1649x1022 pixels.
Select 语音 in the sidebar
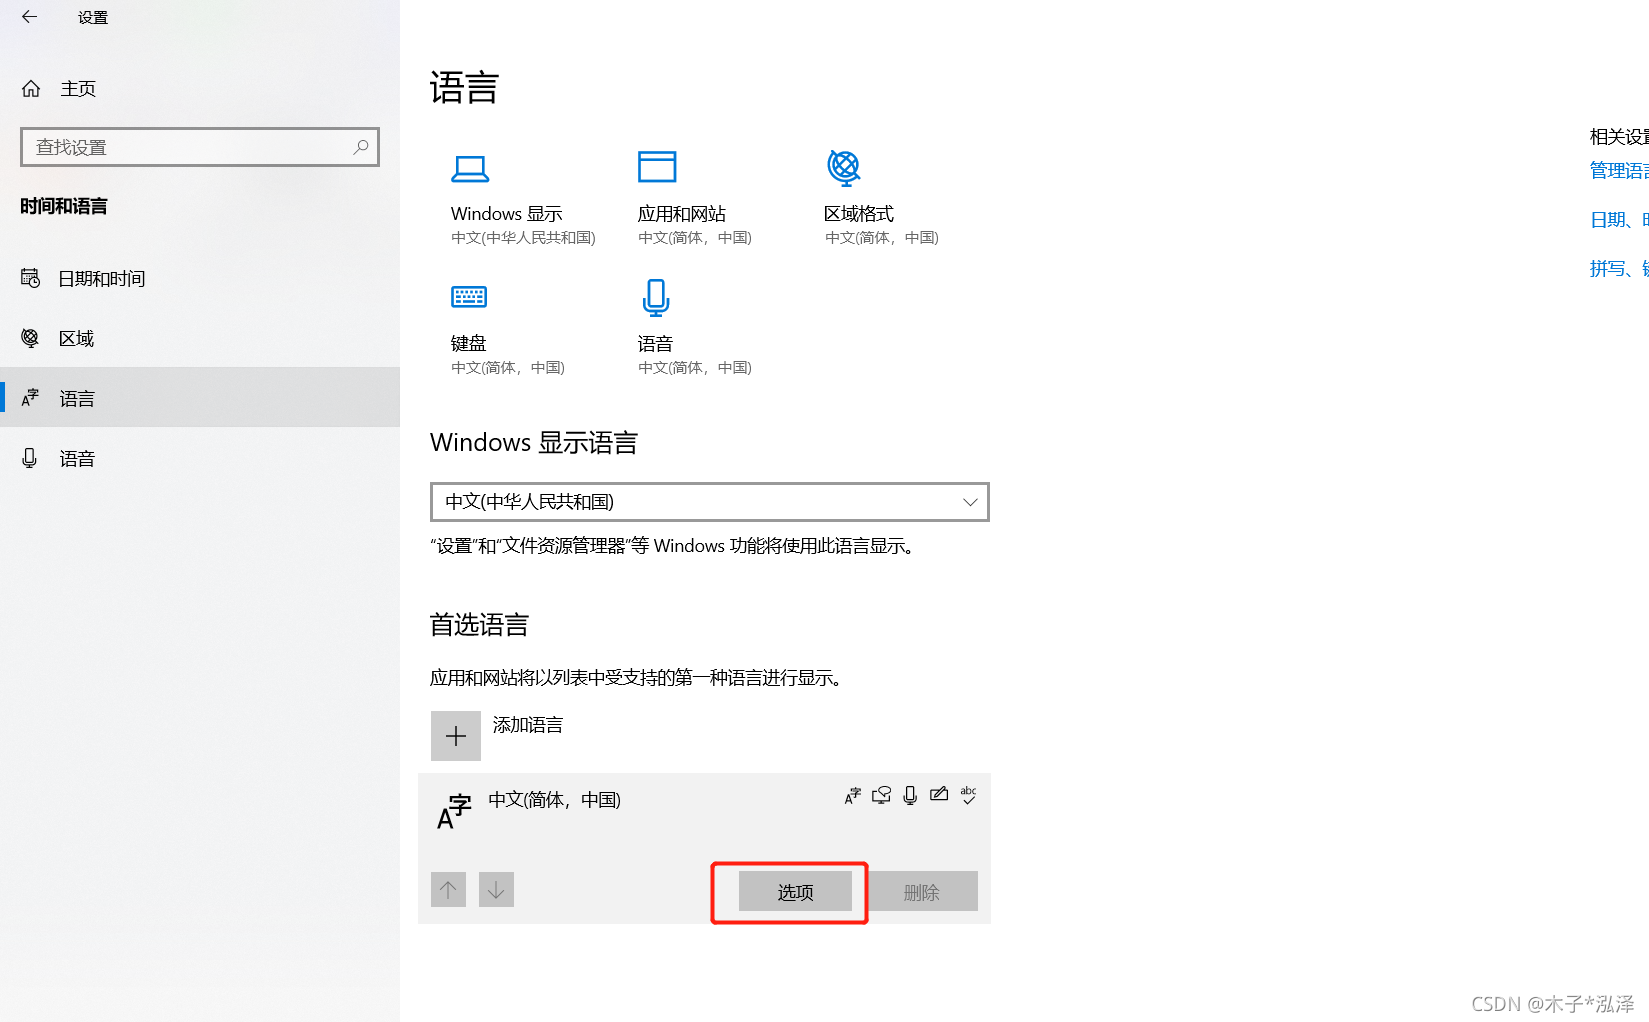pyautogui.click(x=76, y=459)
